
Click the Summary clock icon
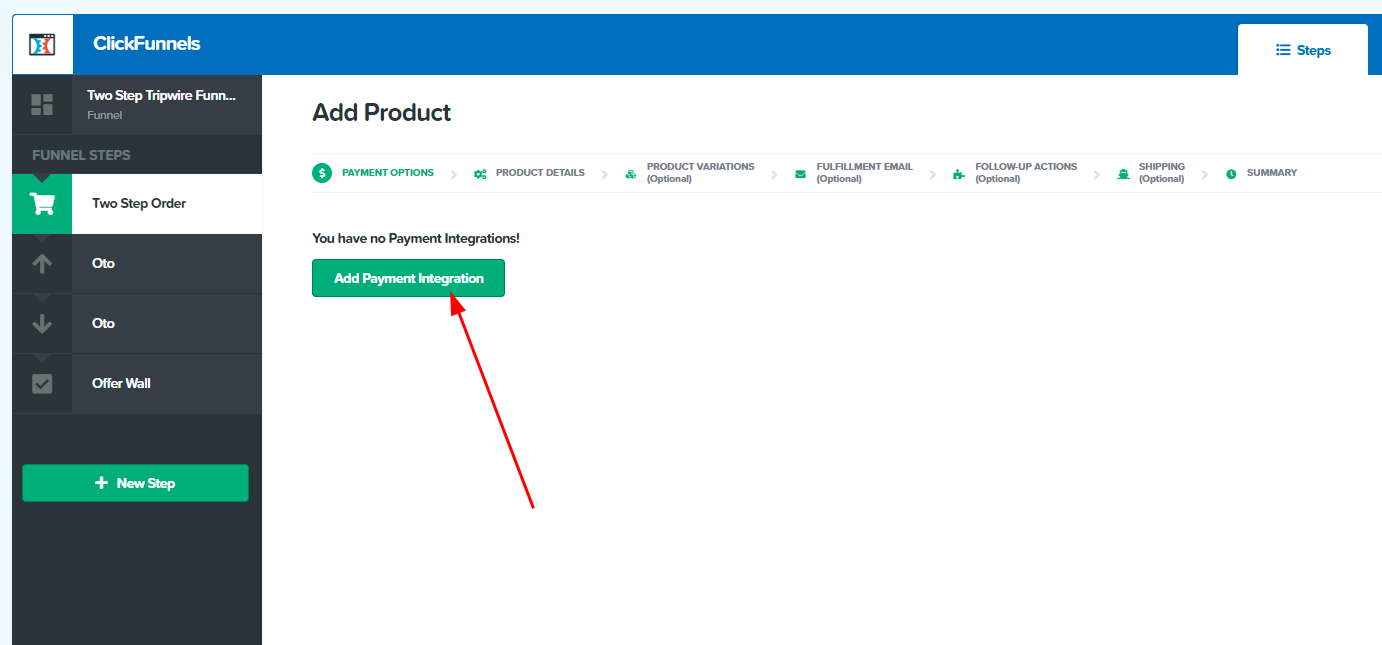(1231, 174)
